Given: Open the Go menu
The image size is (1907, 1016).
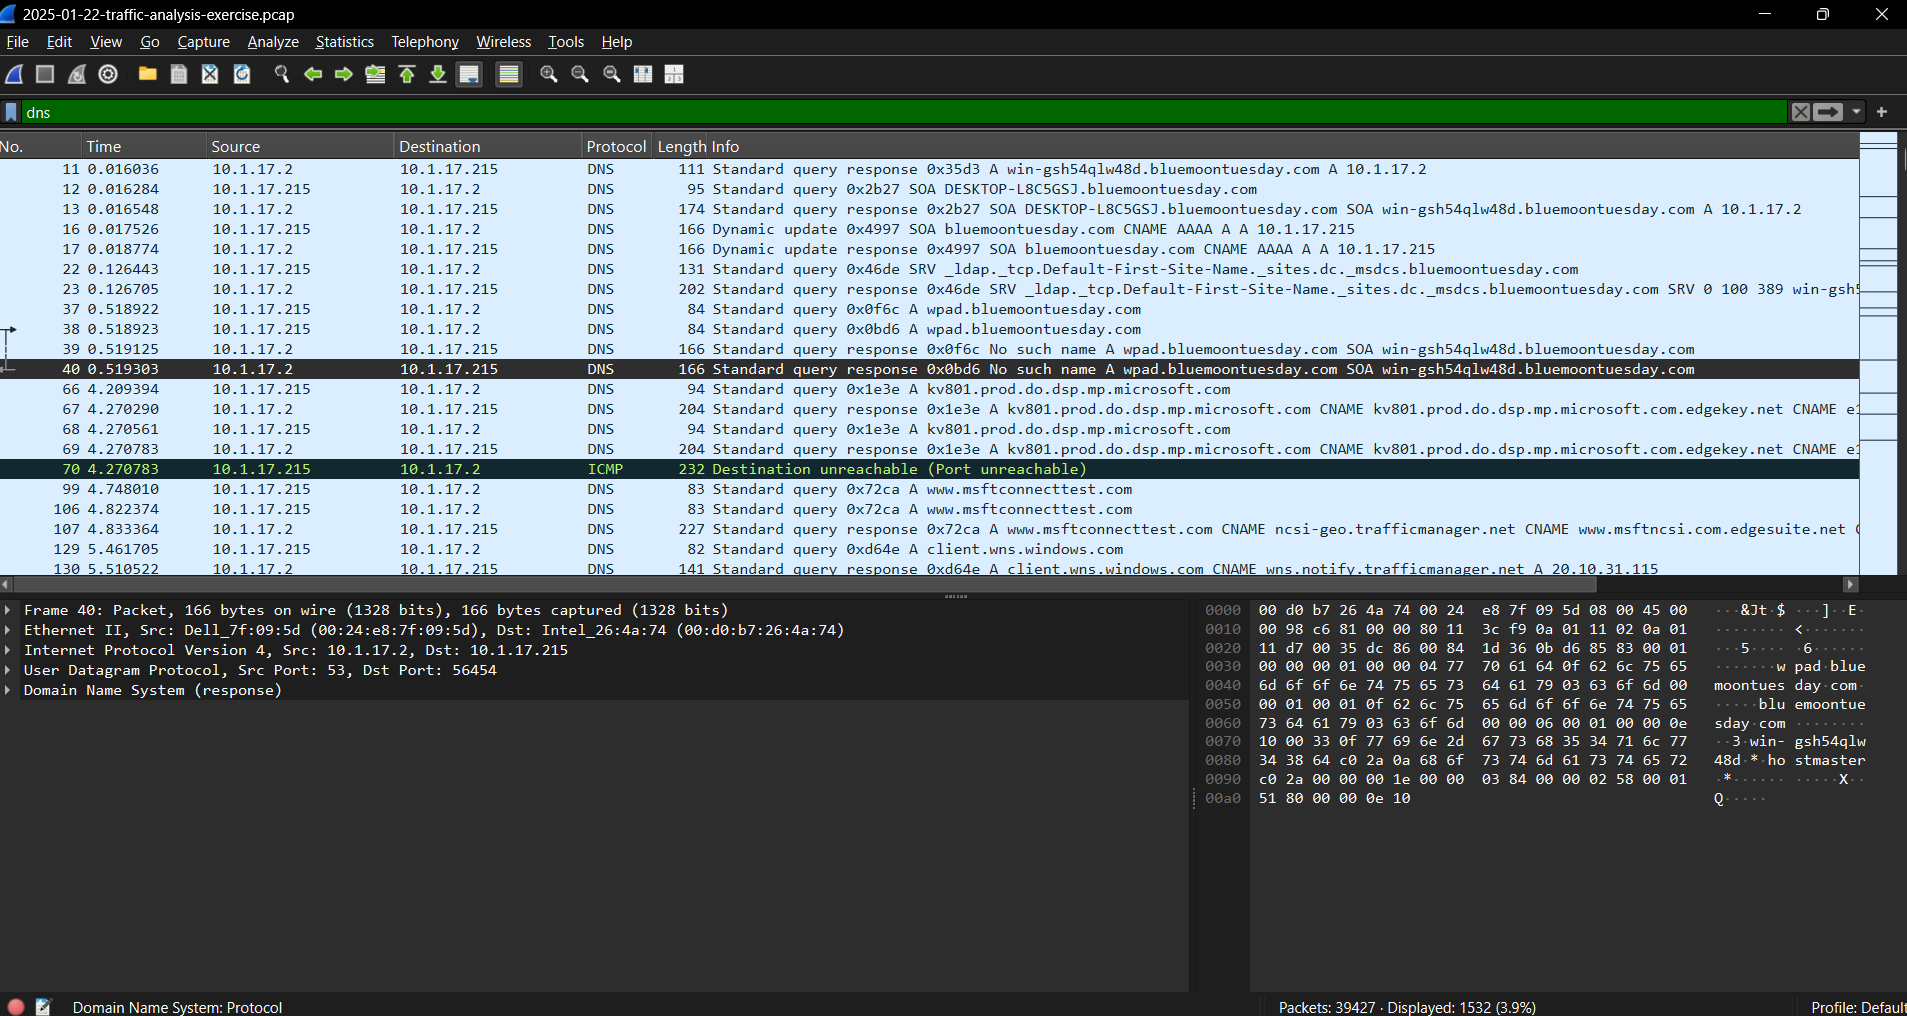Looking at the screenshot, I should click(x=150, y=42).
